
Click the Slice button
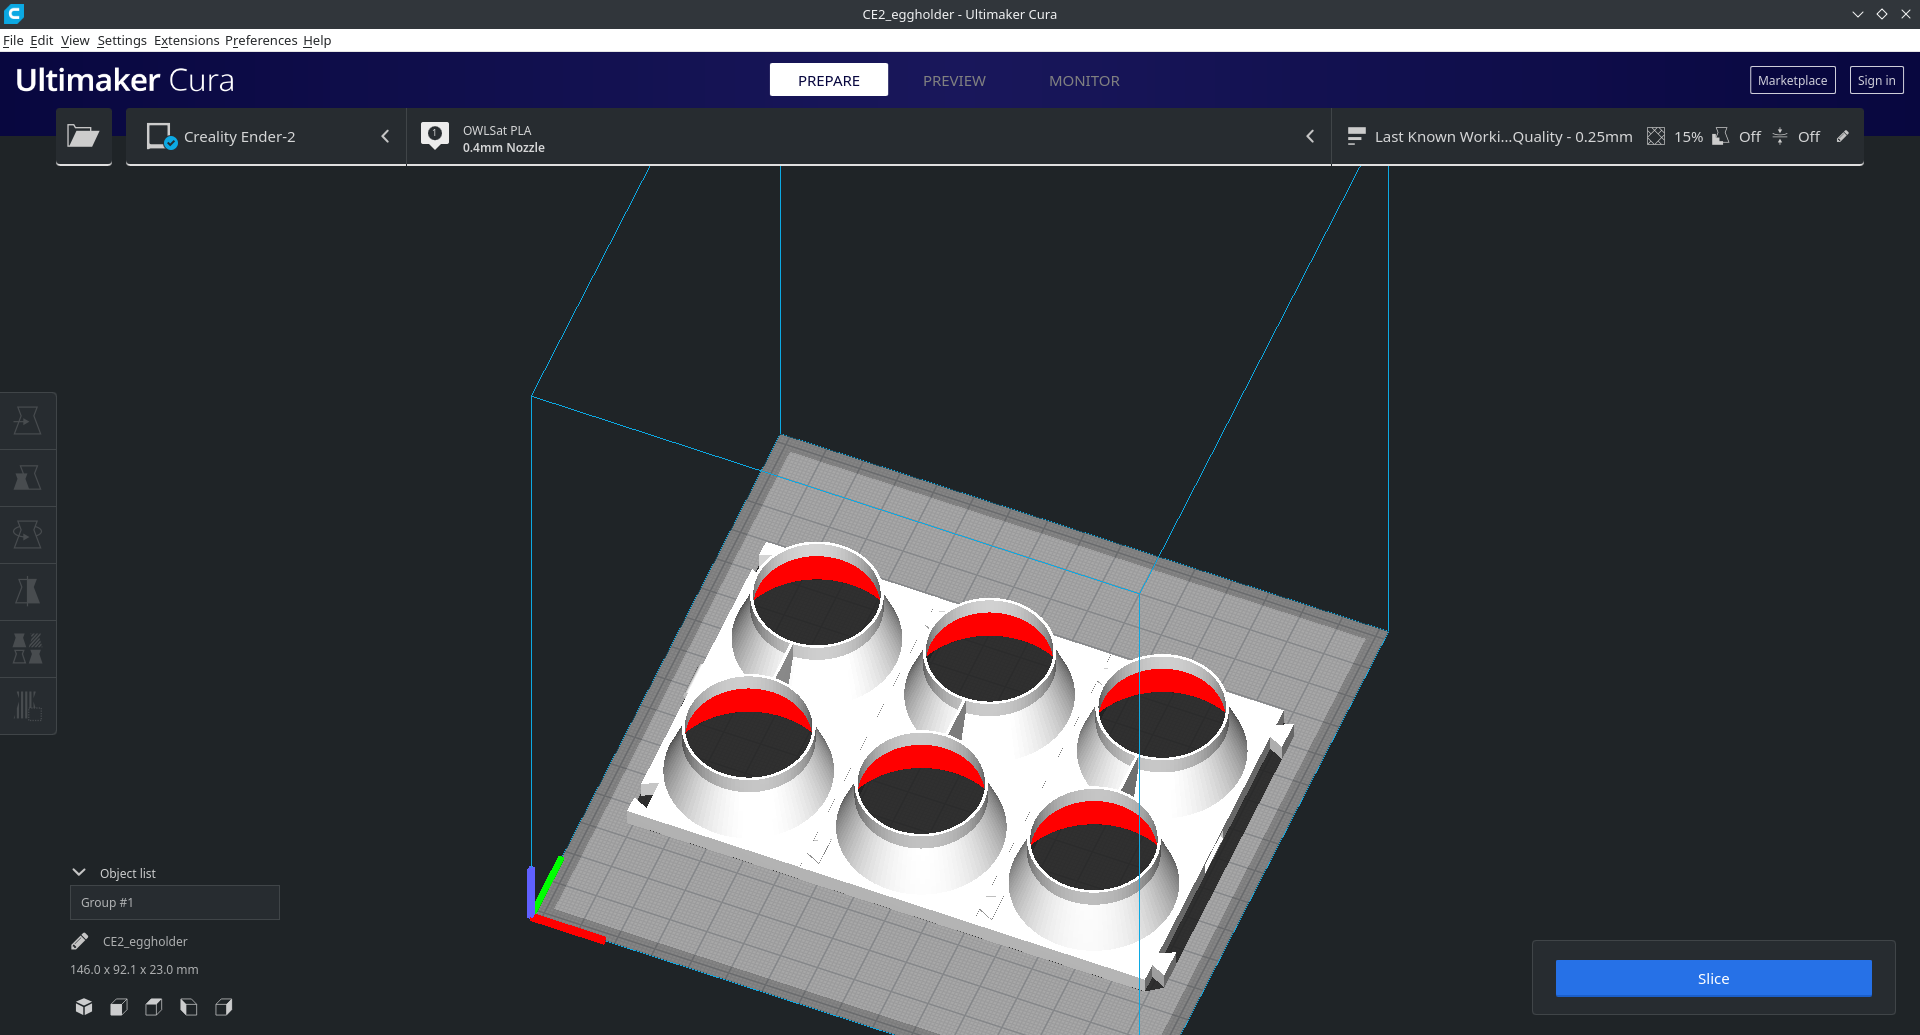click(1713, 978)
